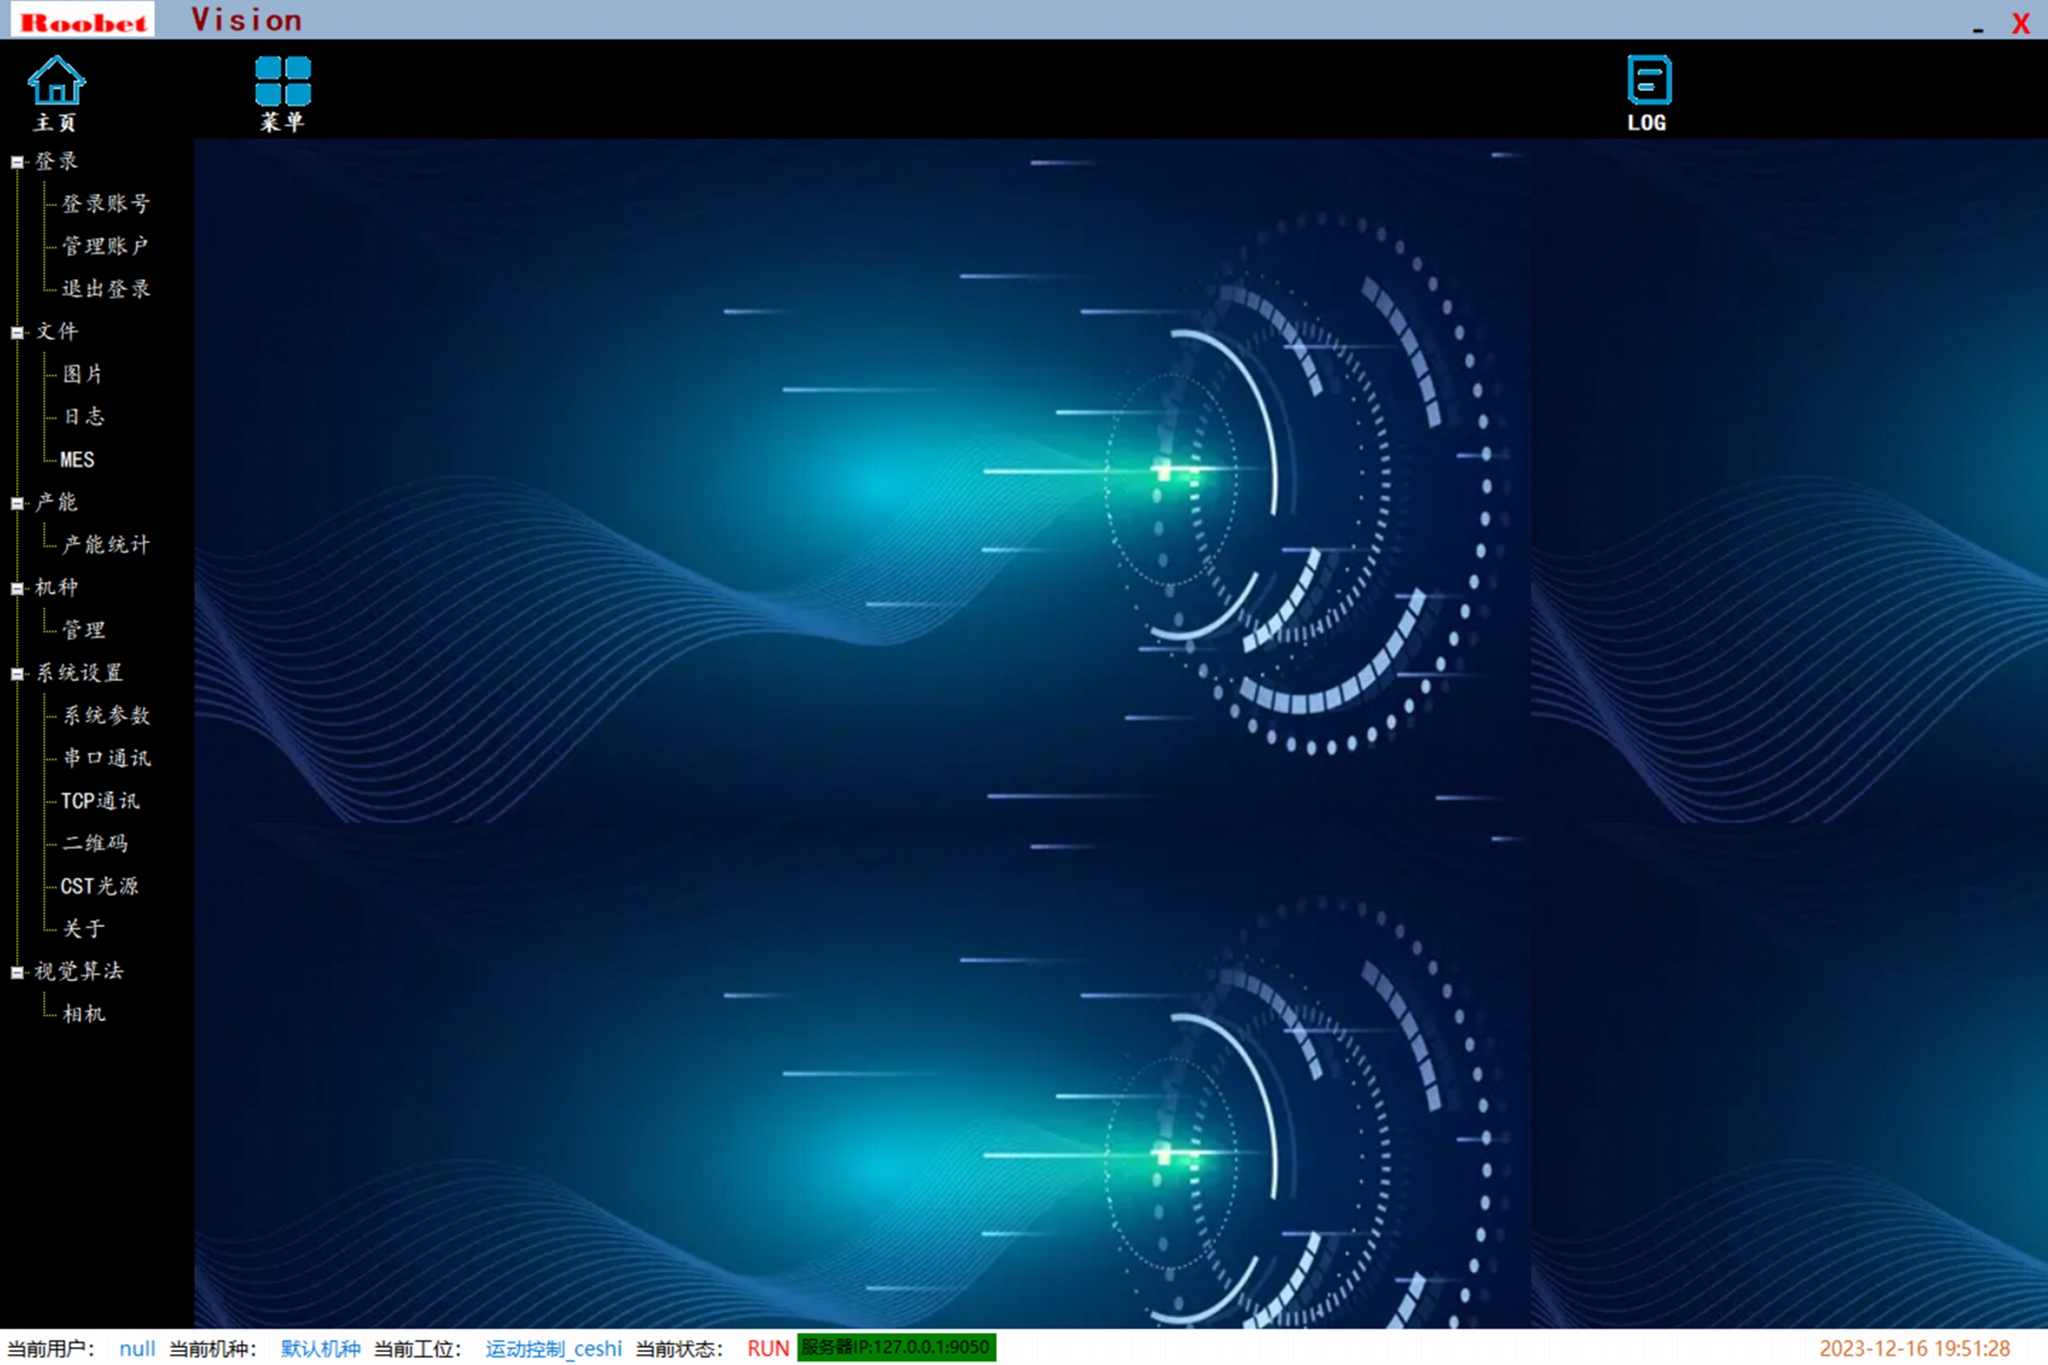Select 相机 under 视觉算法
Screen dimensions: 2048x1365
[x=83, y=1014]
